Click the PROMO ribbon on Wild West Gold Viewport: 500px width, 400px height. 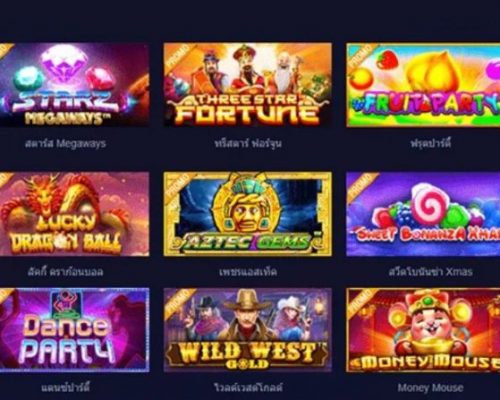pos(178,303)
